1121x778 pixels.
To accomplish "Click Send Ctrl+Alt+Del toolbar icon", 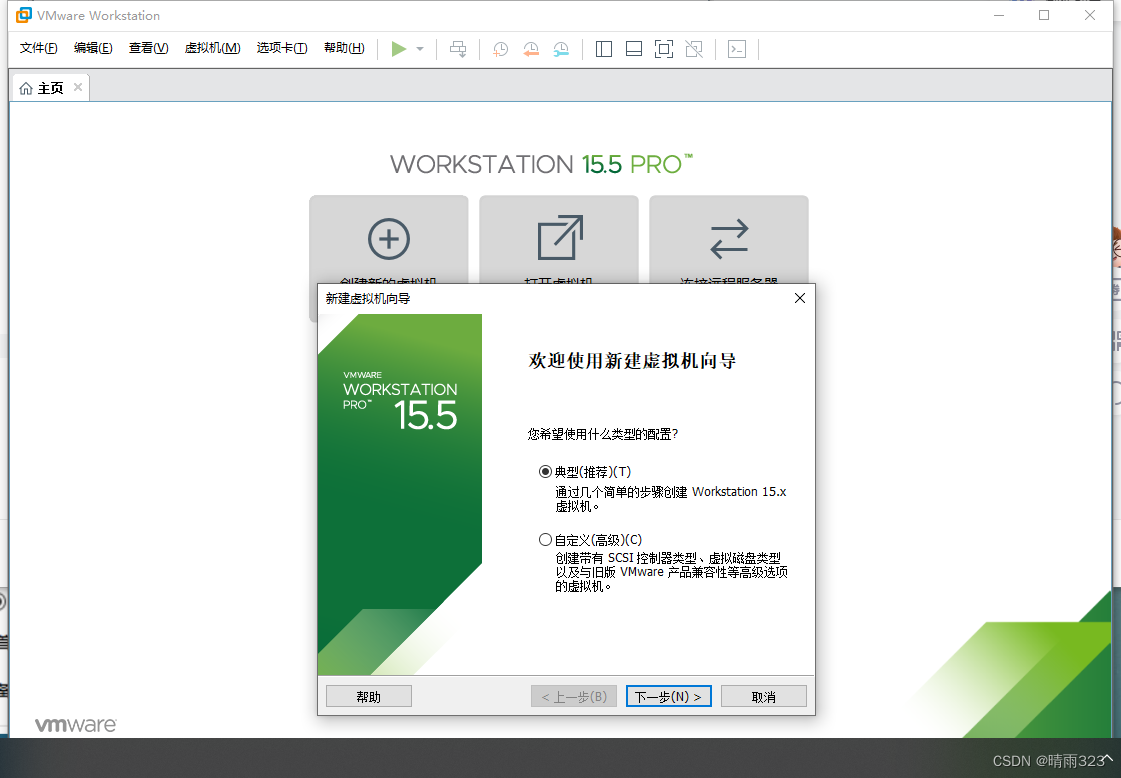I will click(x=458, y=49).
